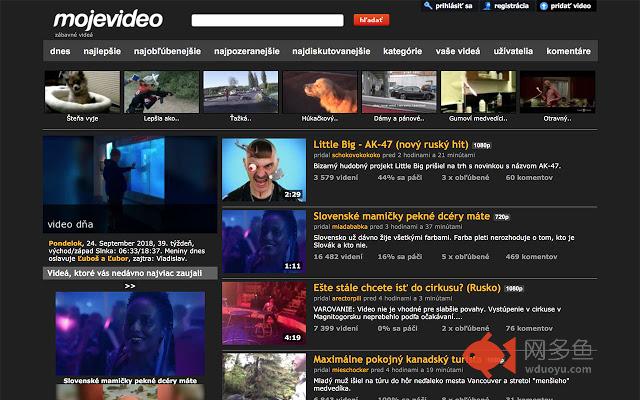Image resolution: width=640 pixels, height=400 pixels.
Task: Open the Šteňa vyje thumbnail
Action: [x=82, y=92]
